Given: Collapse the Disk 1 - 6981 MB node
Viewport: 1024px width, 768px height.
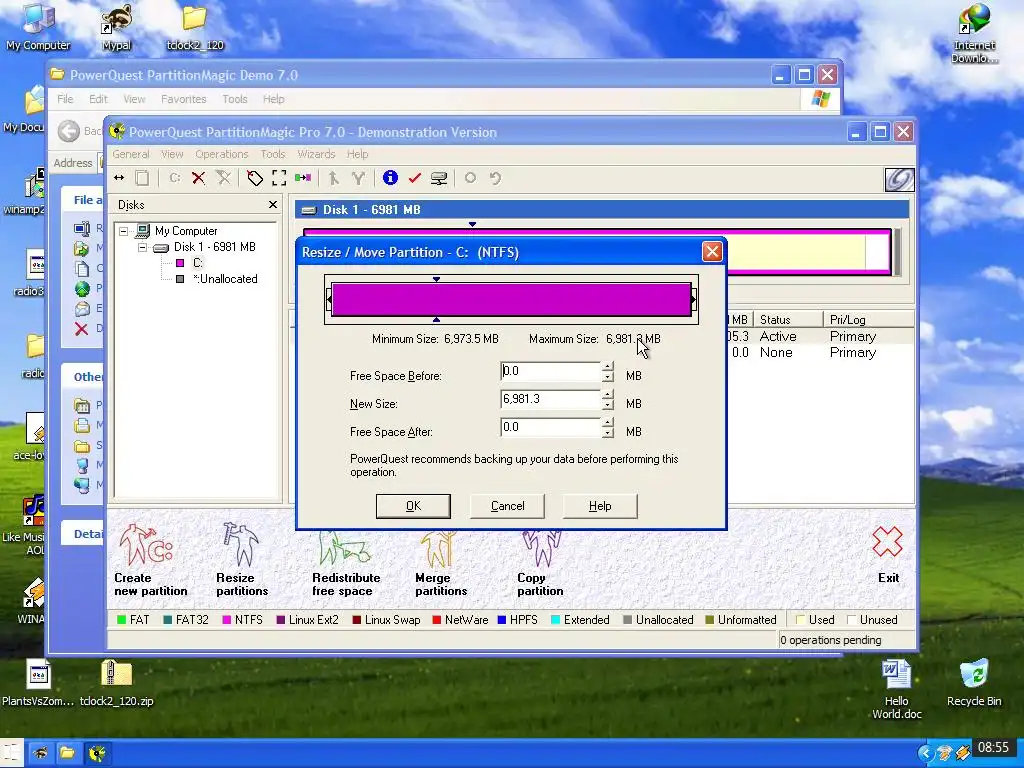Looking at the screenshot, I should [x=142, y=248].
